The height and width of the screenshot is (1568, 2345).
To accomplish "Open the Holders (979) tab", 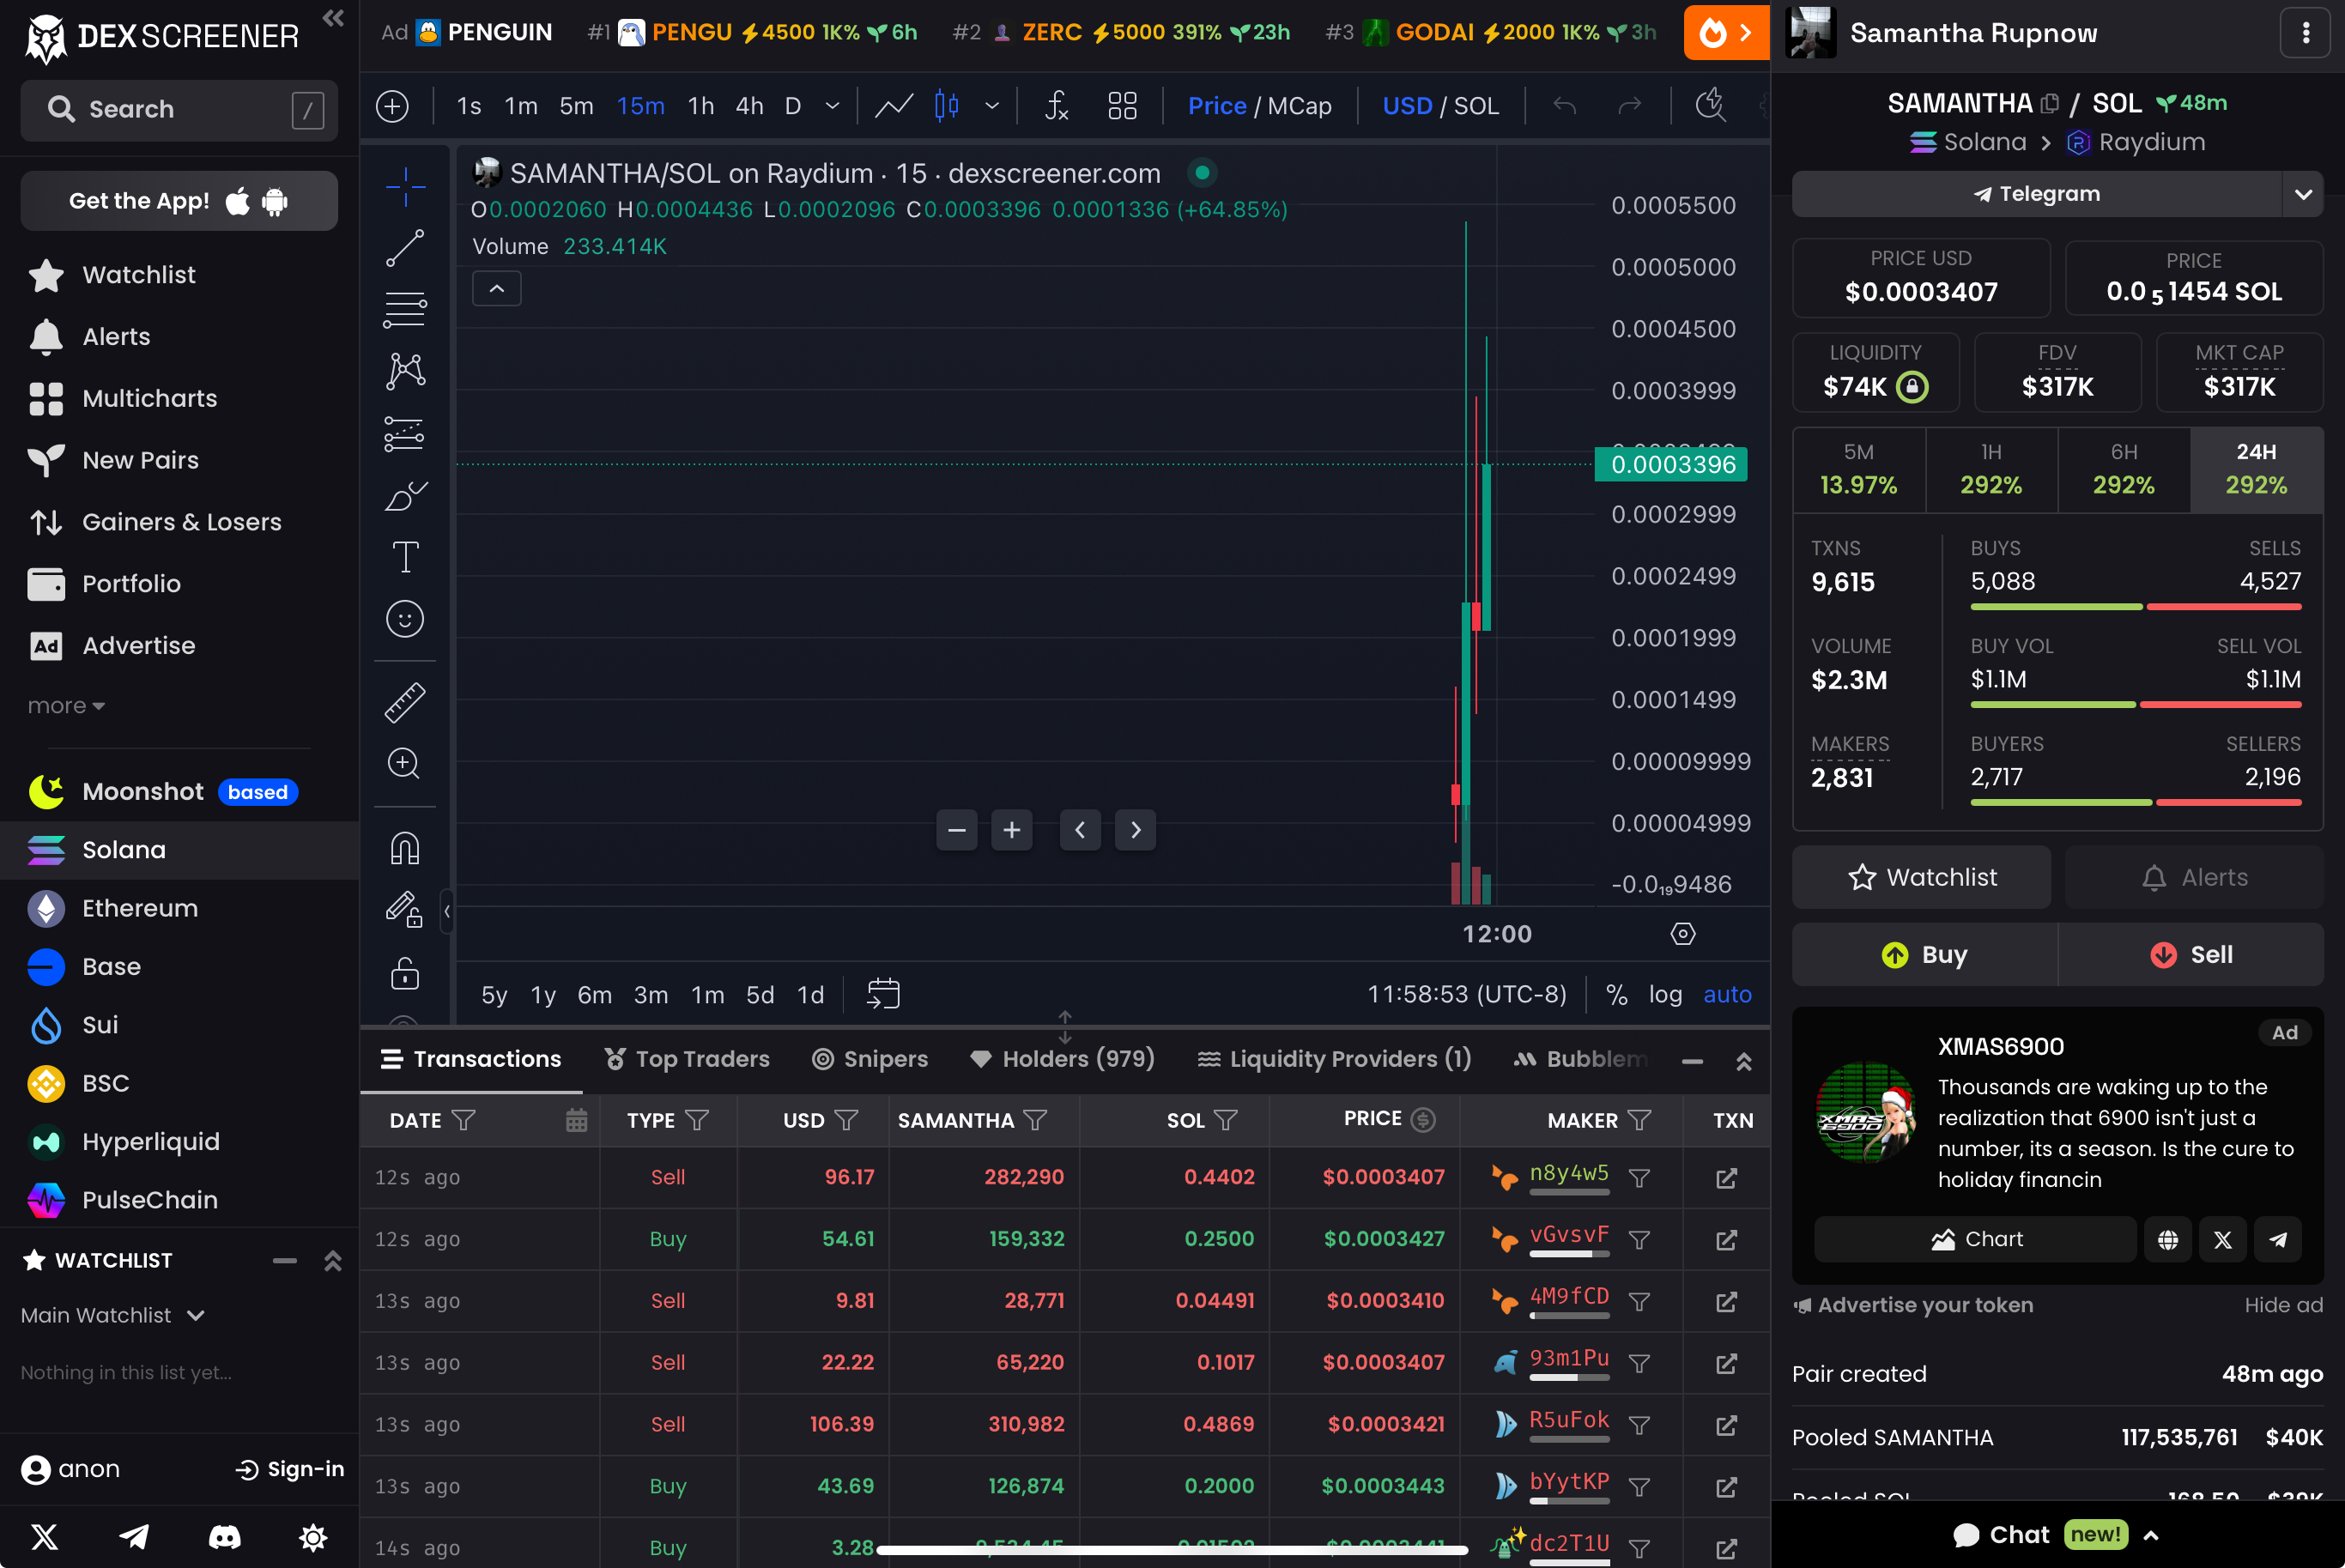I will pos(1062,1059).
